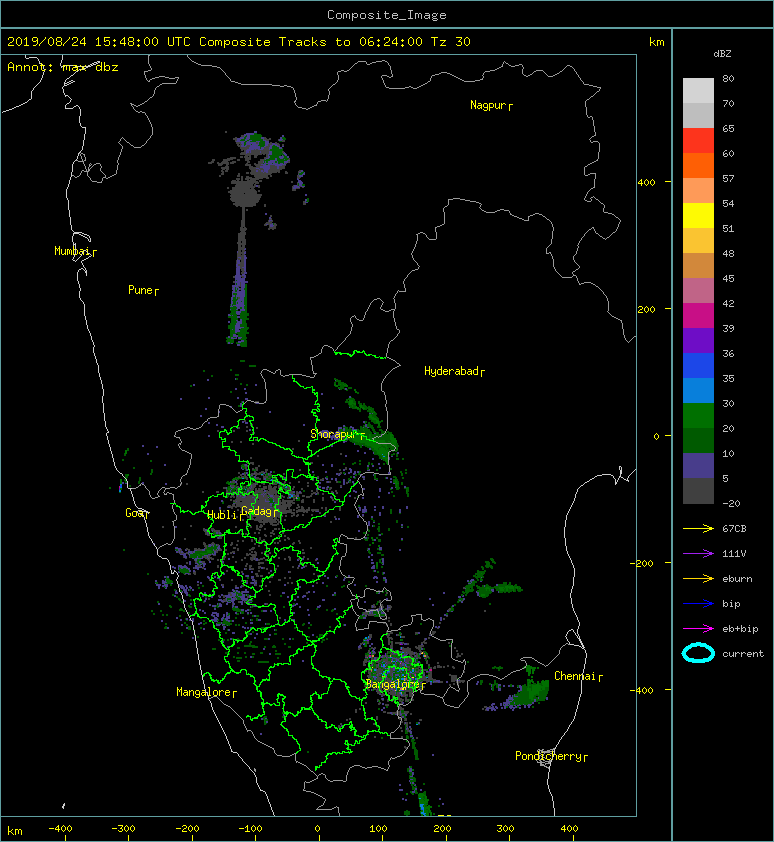Click the 'Annot: max dbz' annotation label
This screenshot has height=842, width=774.
coord(63,67)
